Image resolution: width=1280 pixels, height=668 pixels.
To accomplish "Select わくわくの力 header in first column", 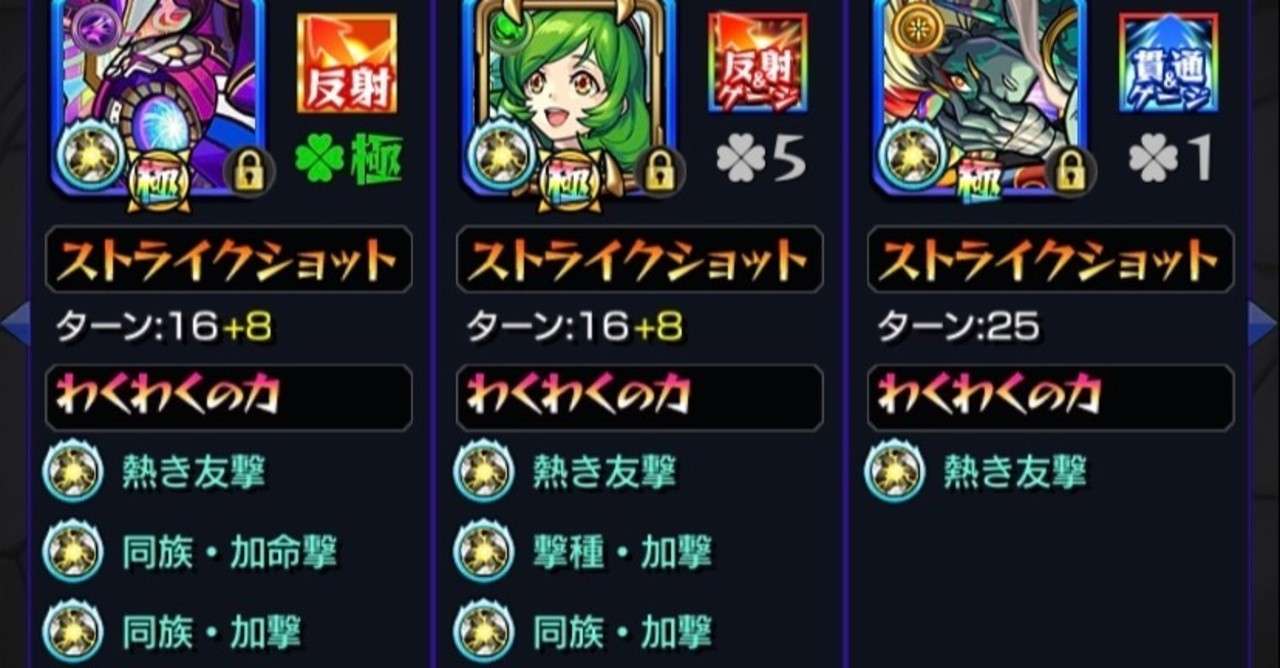I will (229, 398).
